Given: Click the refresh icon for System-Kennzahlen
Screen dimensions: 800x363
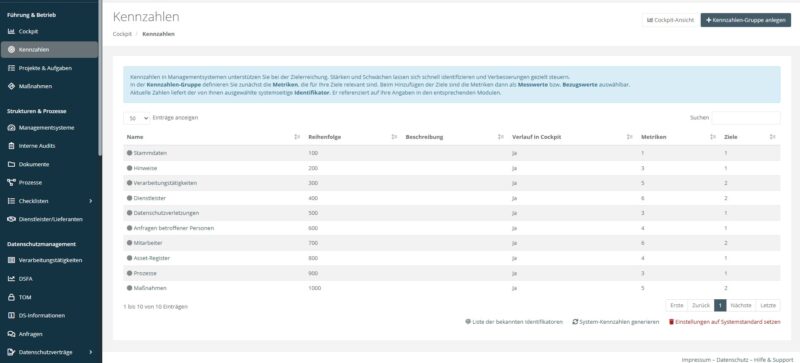Looking at the screenshot, I should coord(575,322).
